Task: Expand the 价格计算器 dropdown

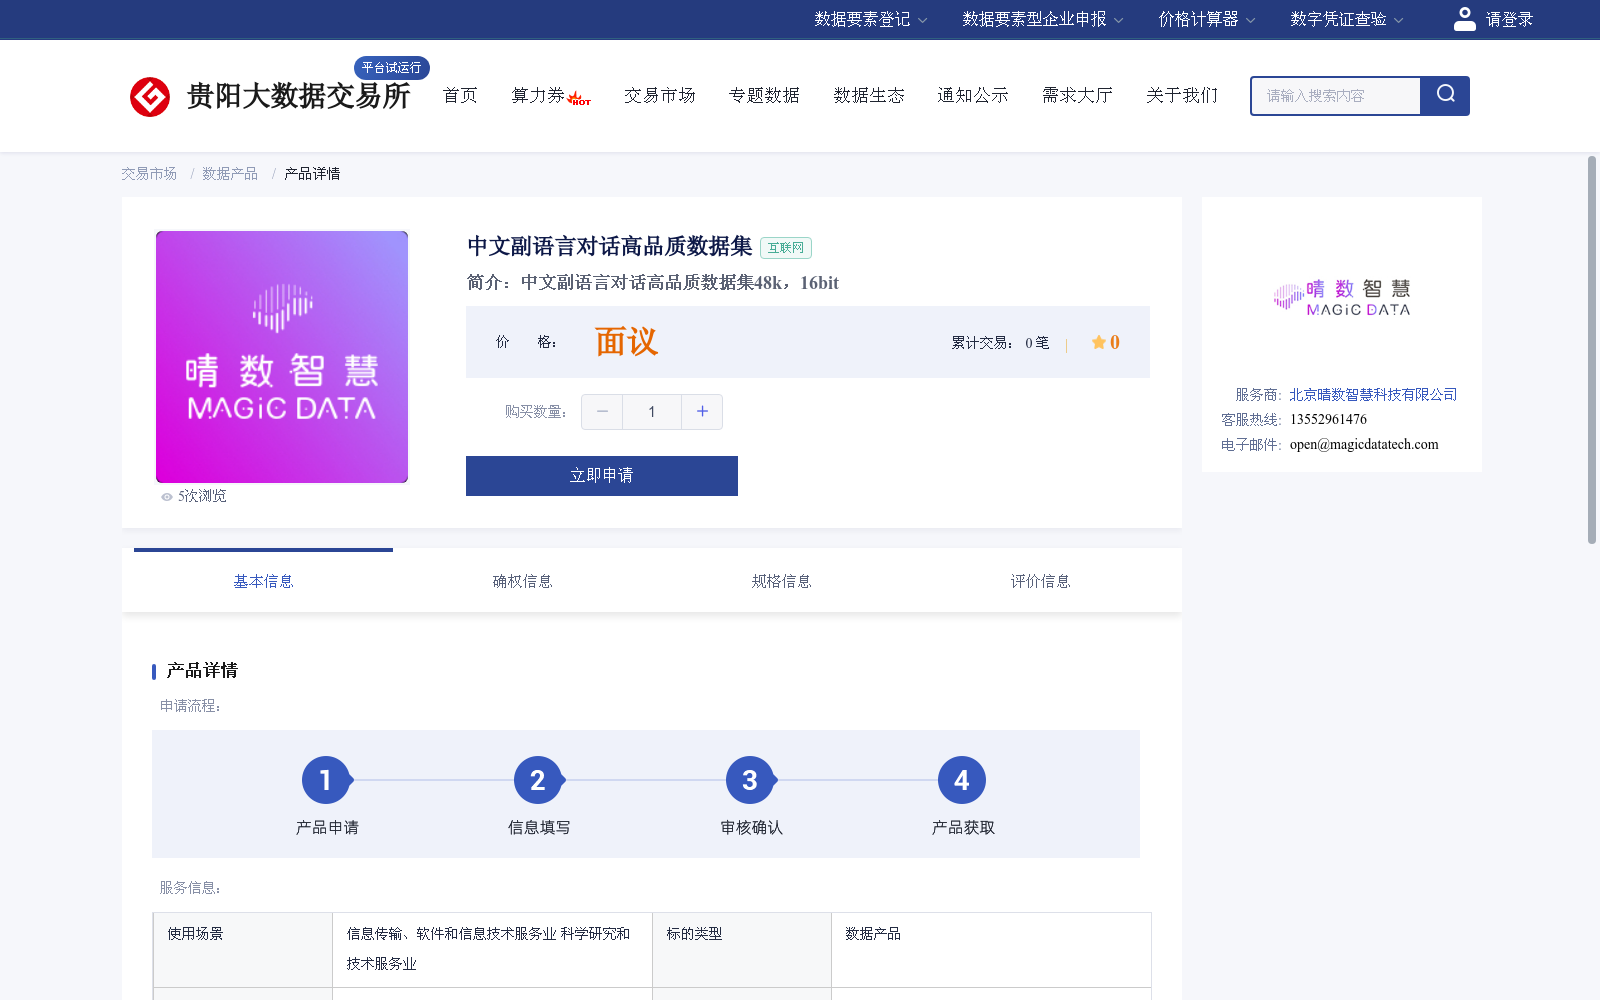Action: click(x=1207, y=19)
